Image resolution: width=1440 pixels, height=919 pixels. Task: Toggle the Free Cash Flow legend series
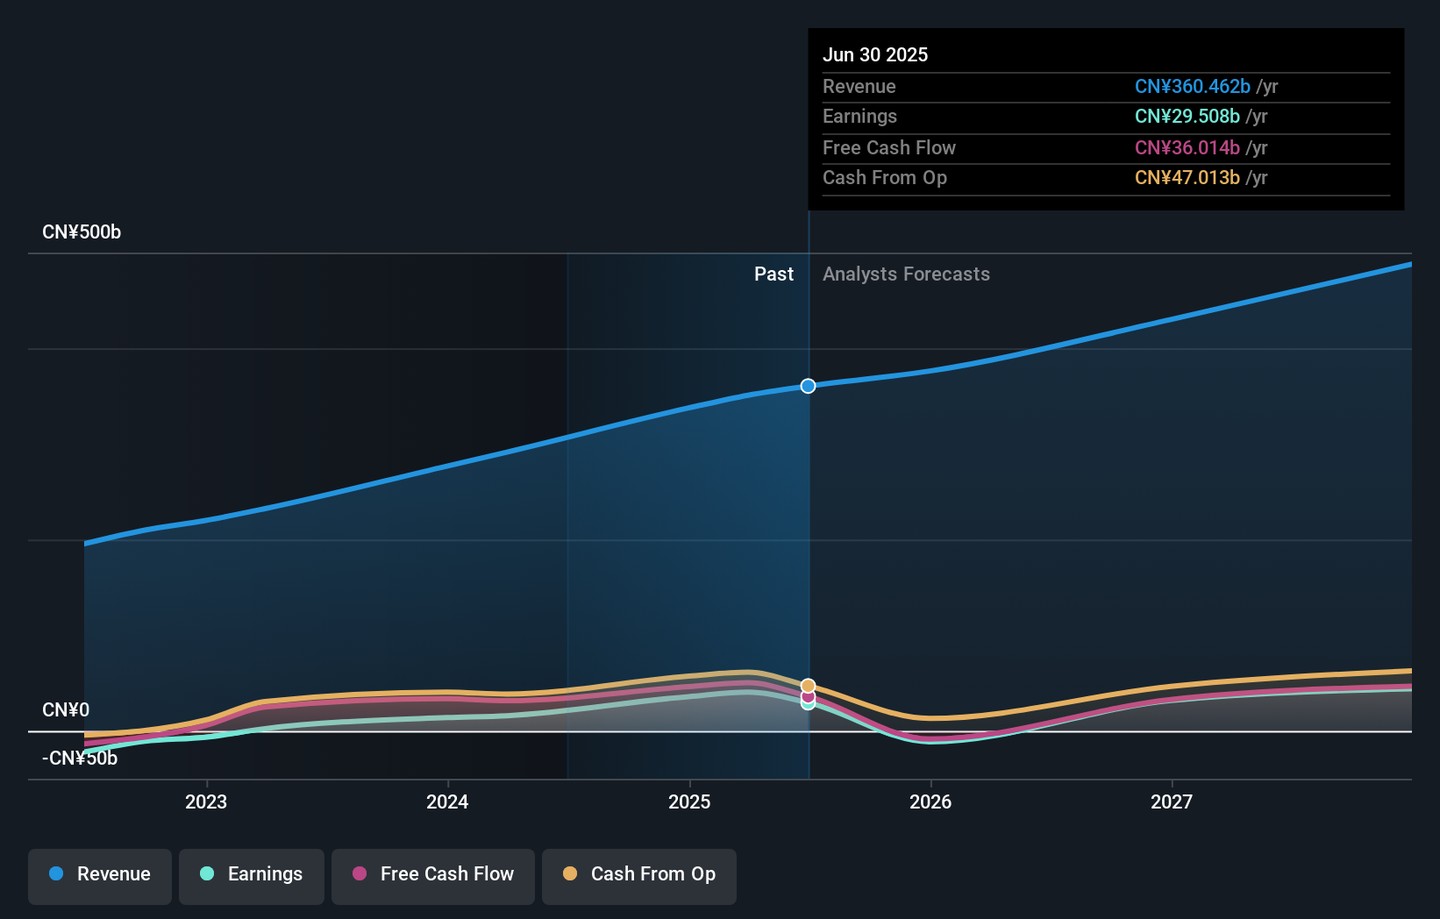point(433,876)
